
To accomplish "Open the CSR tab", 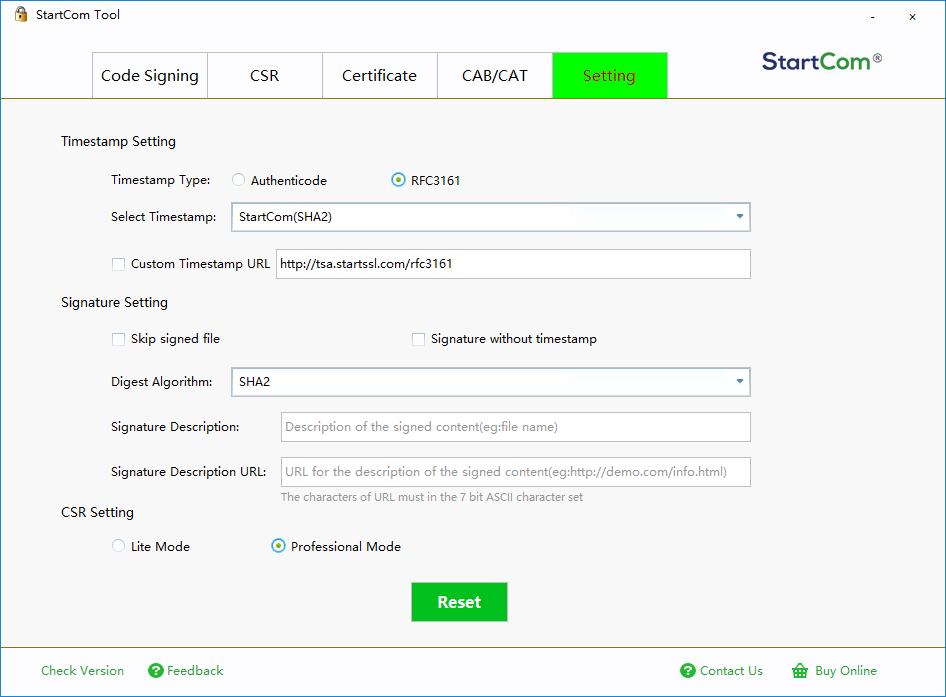I will click(x=265, y=75).
